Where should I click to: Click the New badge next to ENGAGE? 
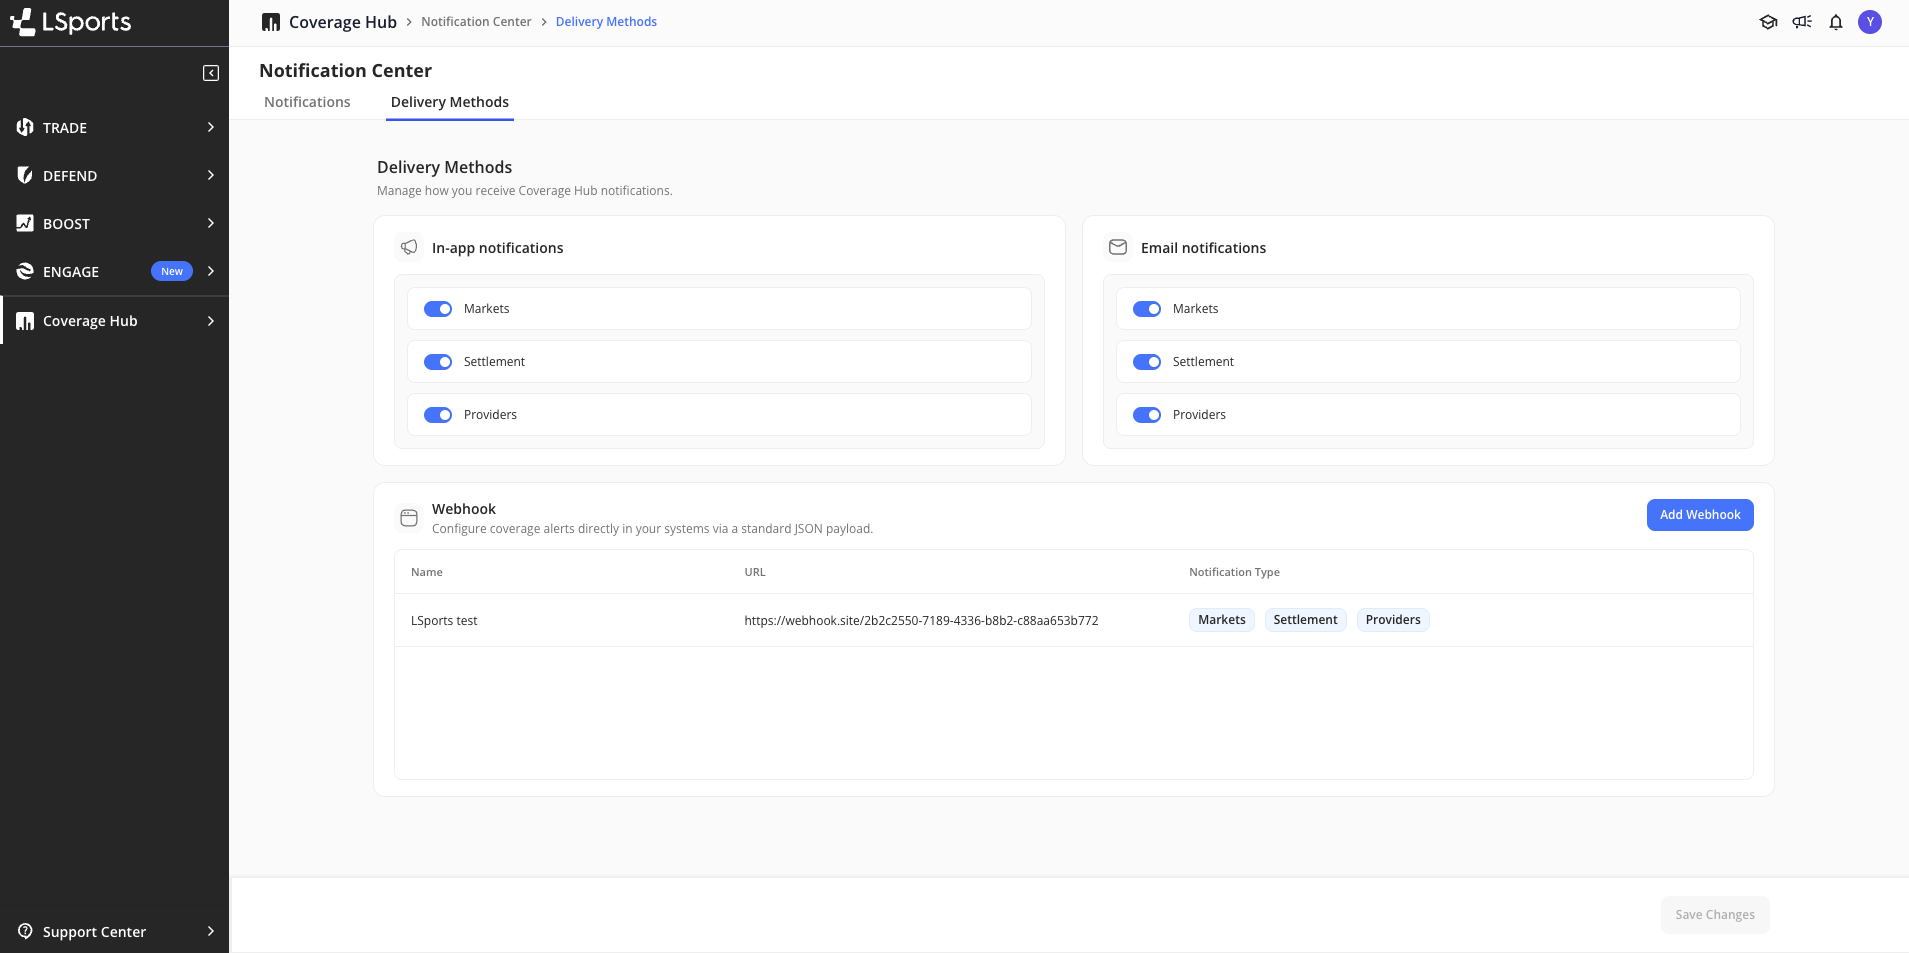pos(172,271)
